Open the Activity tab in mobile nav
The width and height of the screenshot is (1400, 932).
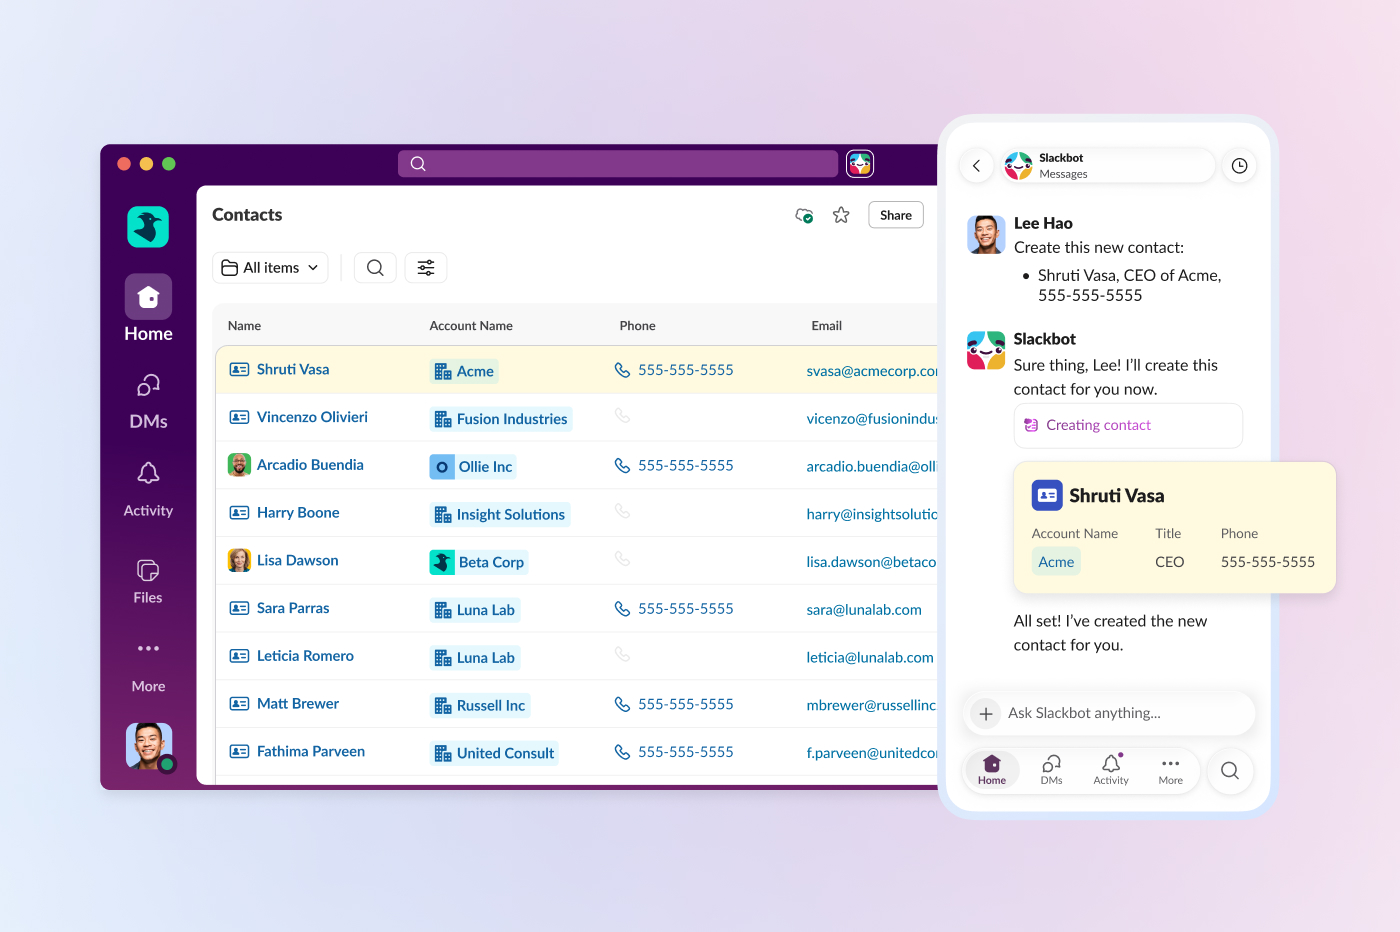pyautogui.click(x=1111, y=770)
